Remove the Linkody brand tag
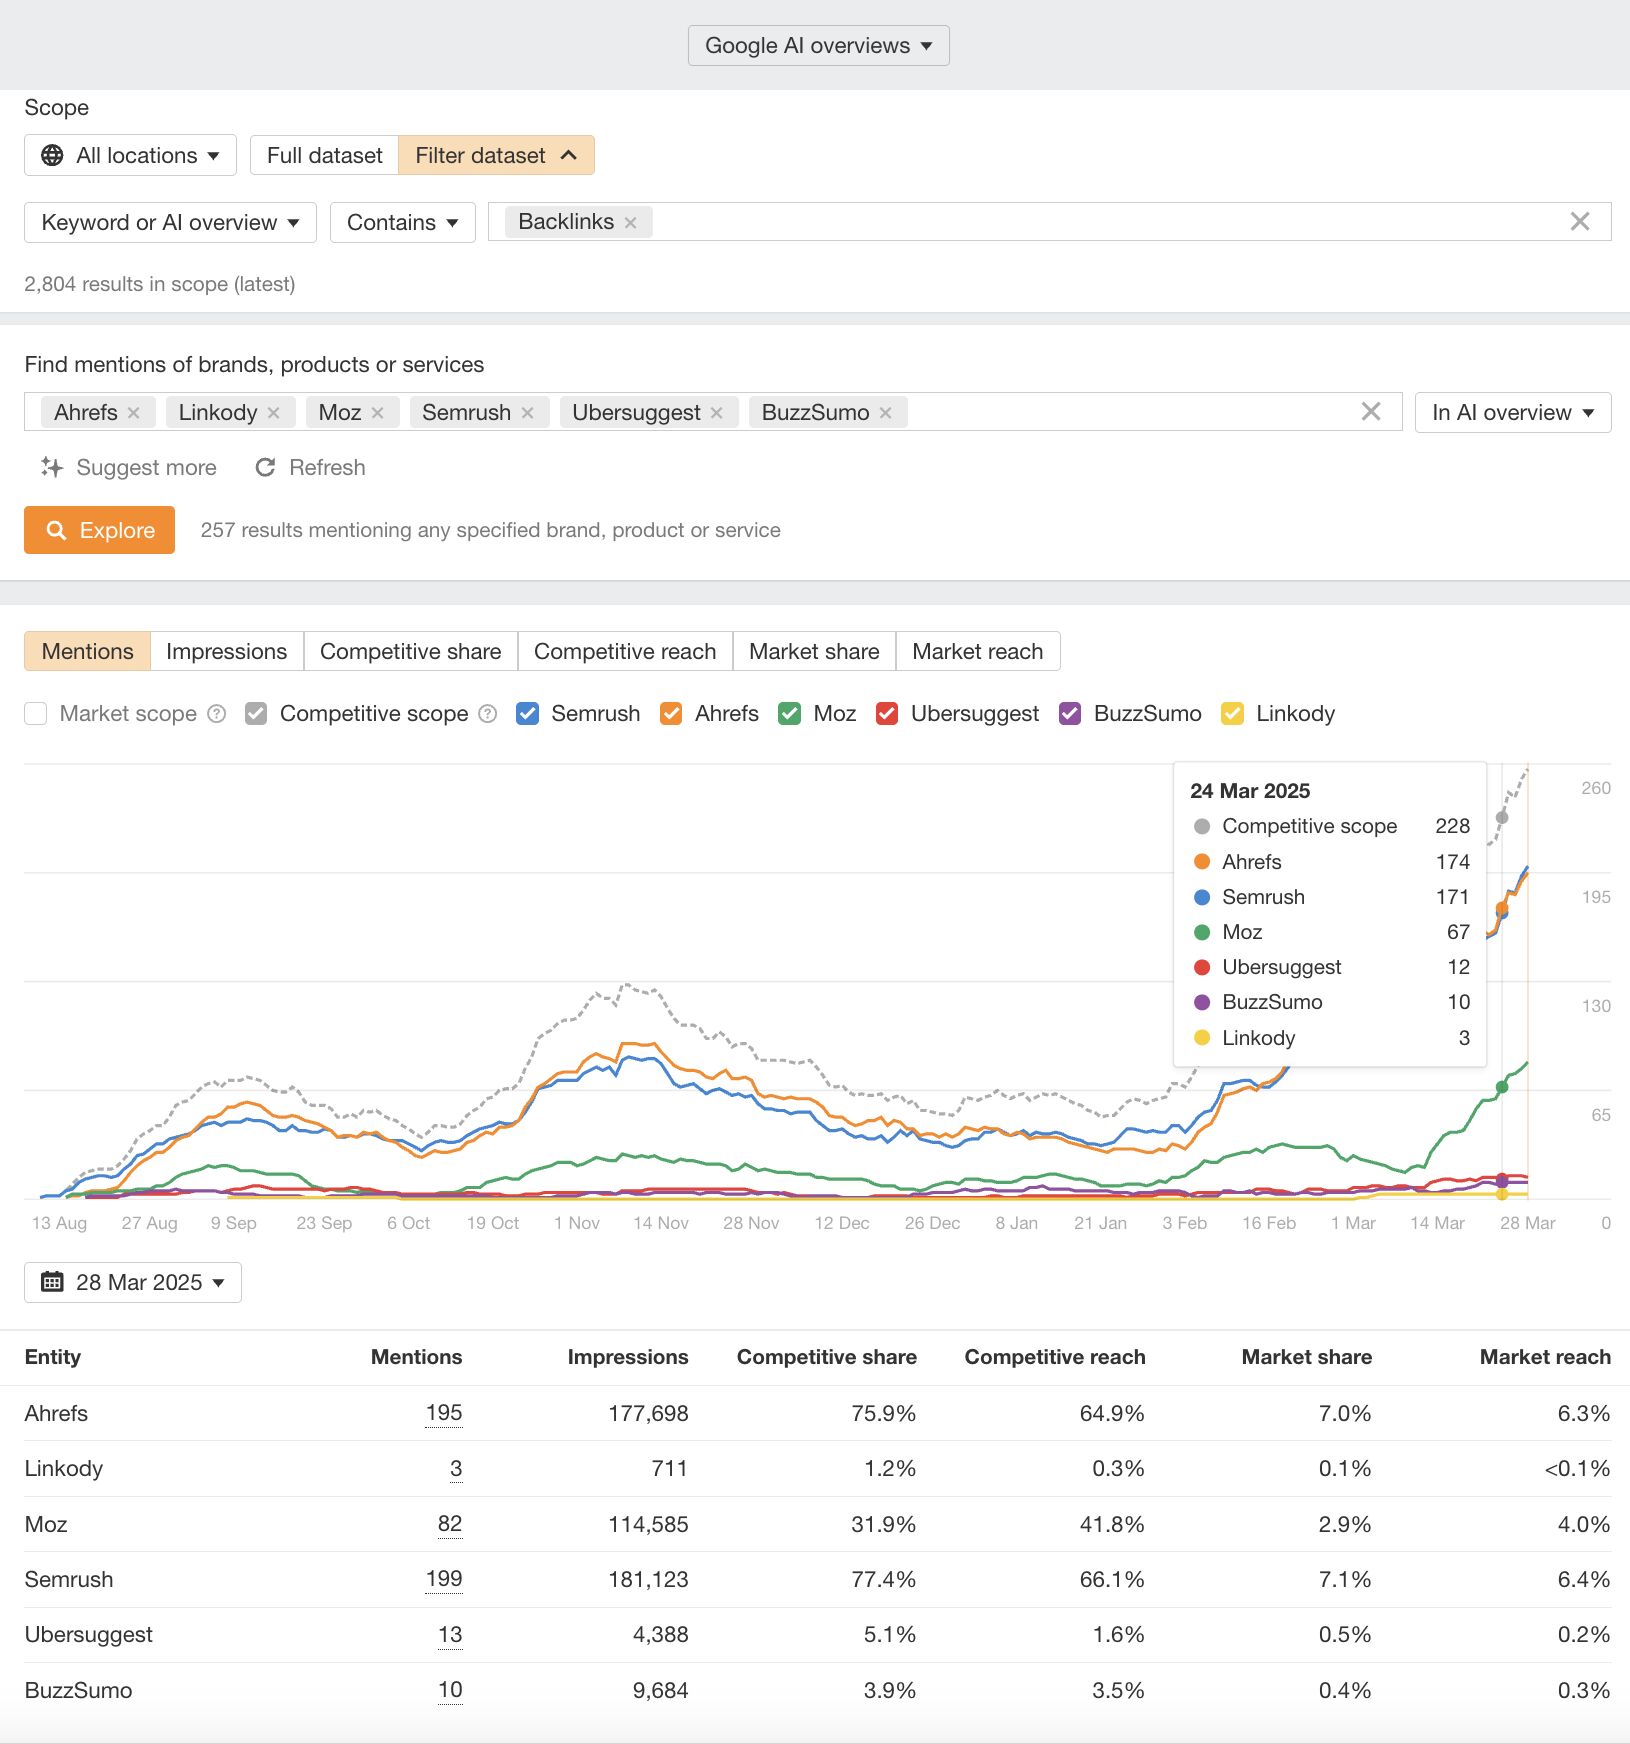 pos(274,412)
